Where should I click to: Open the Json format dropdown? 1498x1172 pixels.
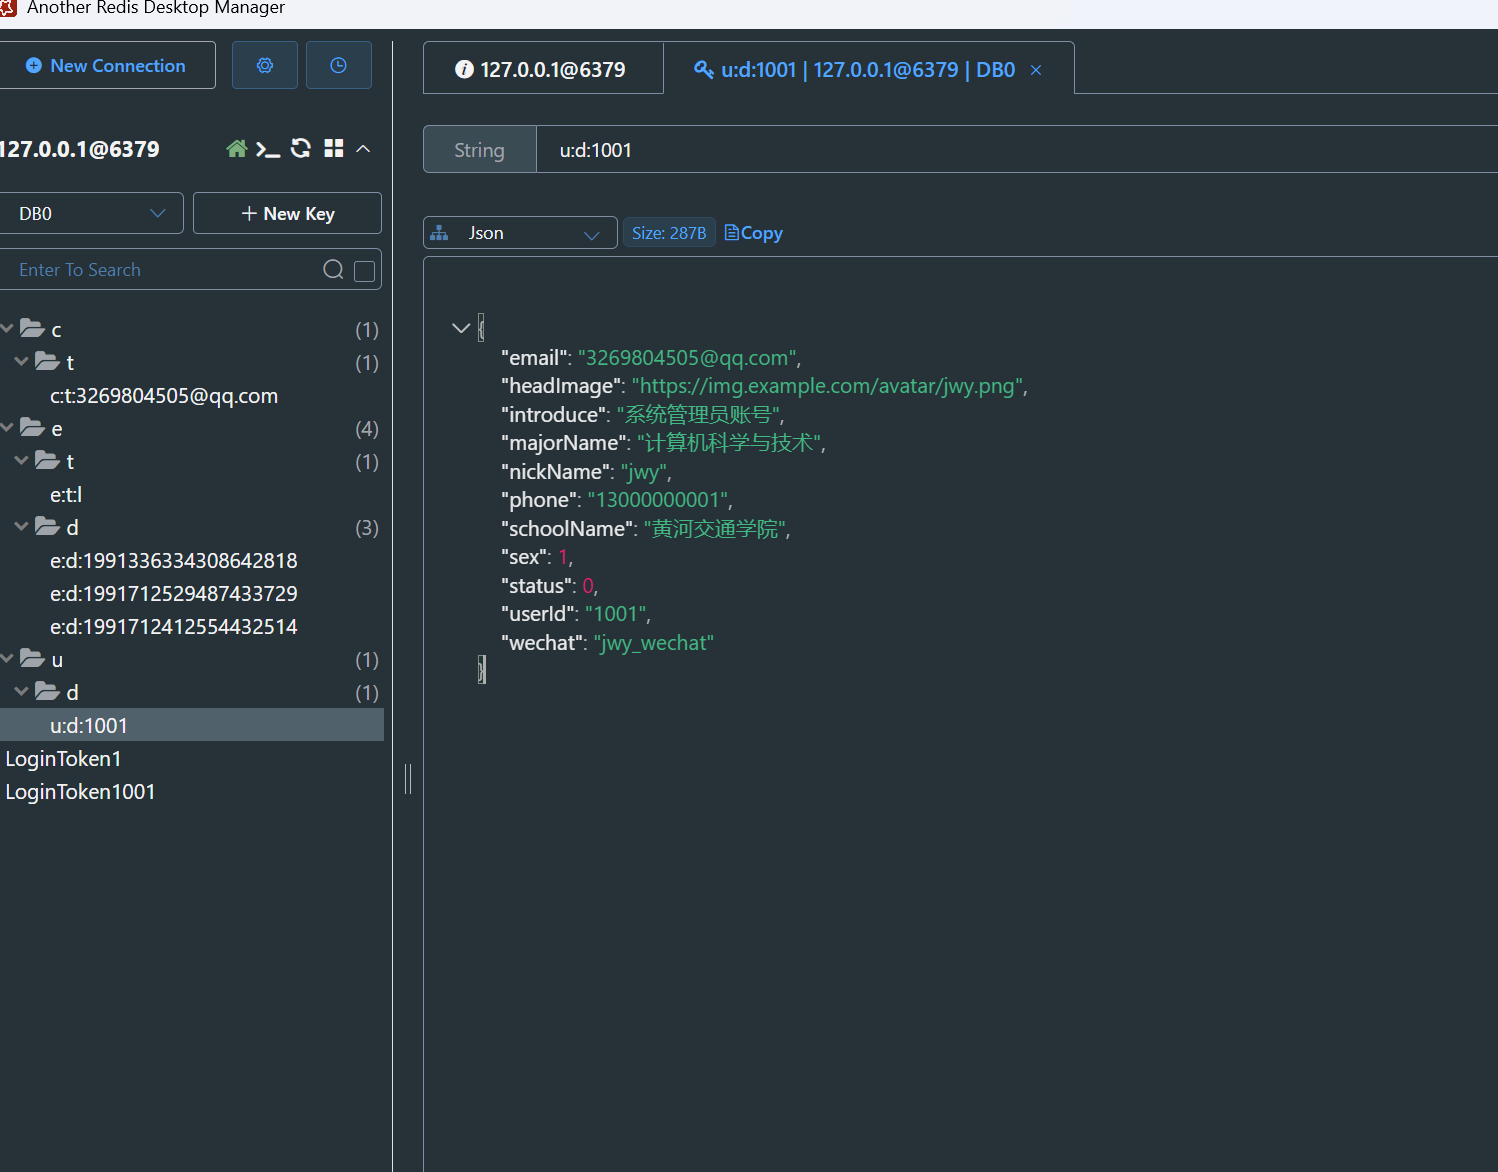tap(520, 233)
